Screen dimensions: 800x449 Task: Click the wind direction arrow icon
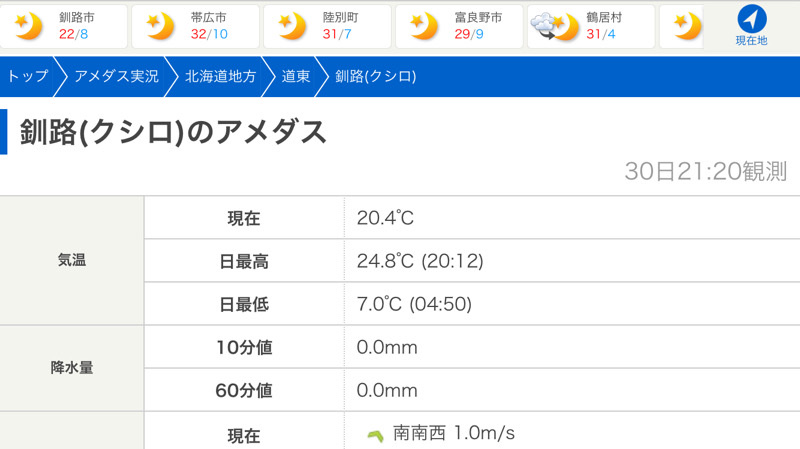[376, 436]
